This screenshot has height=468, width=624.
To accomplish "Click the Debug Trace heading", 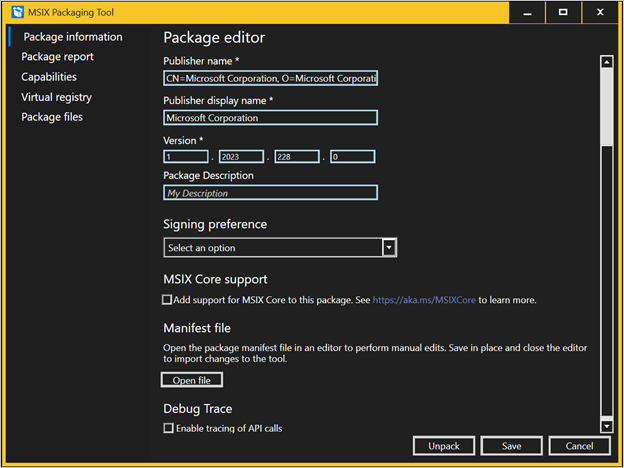I will (198, 409).
